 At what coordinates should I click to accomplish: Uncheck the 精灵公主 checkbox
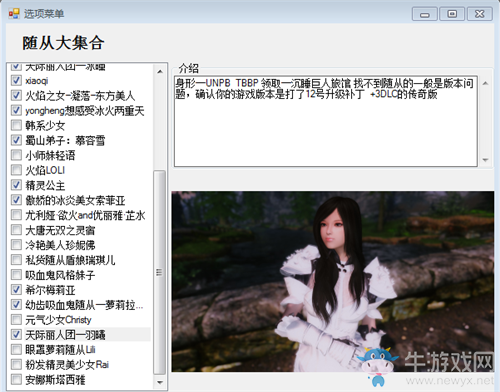pyautogui.click(x=16, y=184)
